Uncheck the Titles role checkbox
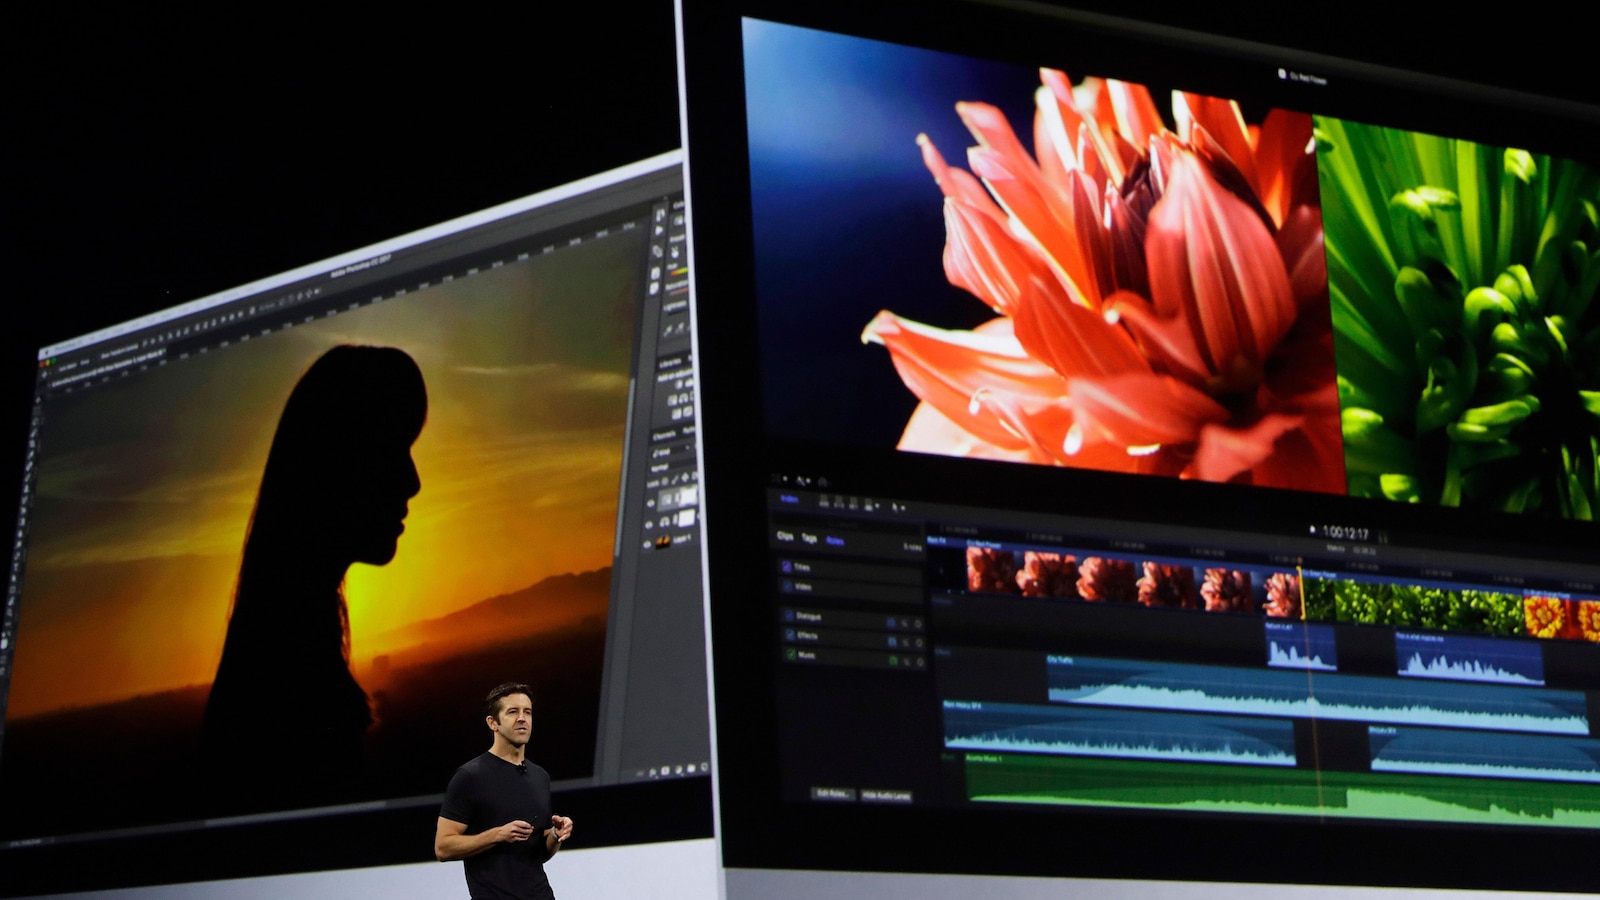1600x900 pixels. (x=786, y=567)
